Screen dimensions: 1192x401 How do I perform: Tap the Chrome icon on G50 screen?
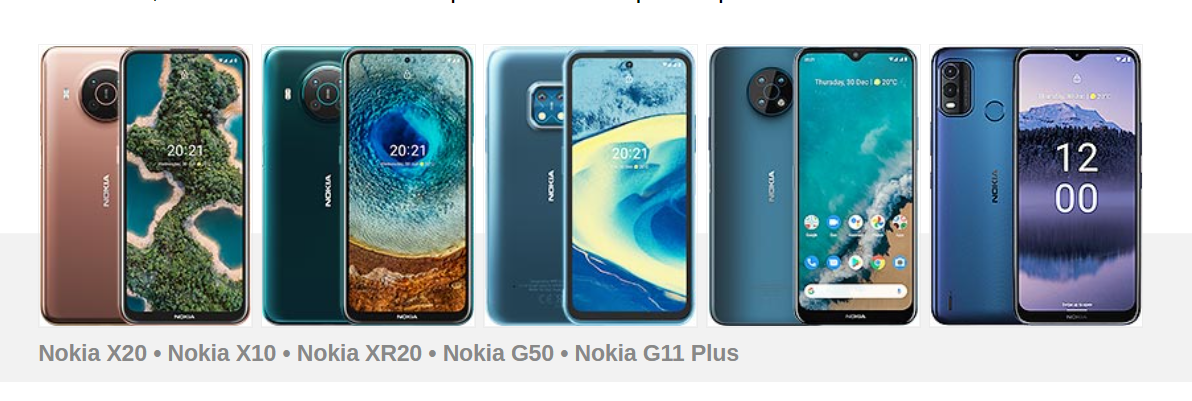(877, 263)
